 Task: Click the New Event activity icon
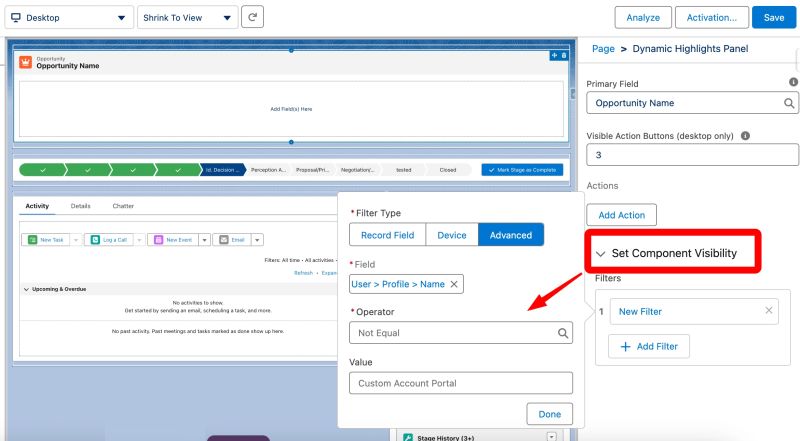[x=159, y=239]
